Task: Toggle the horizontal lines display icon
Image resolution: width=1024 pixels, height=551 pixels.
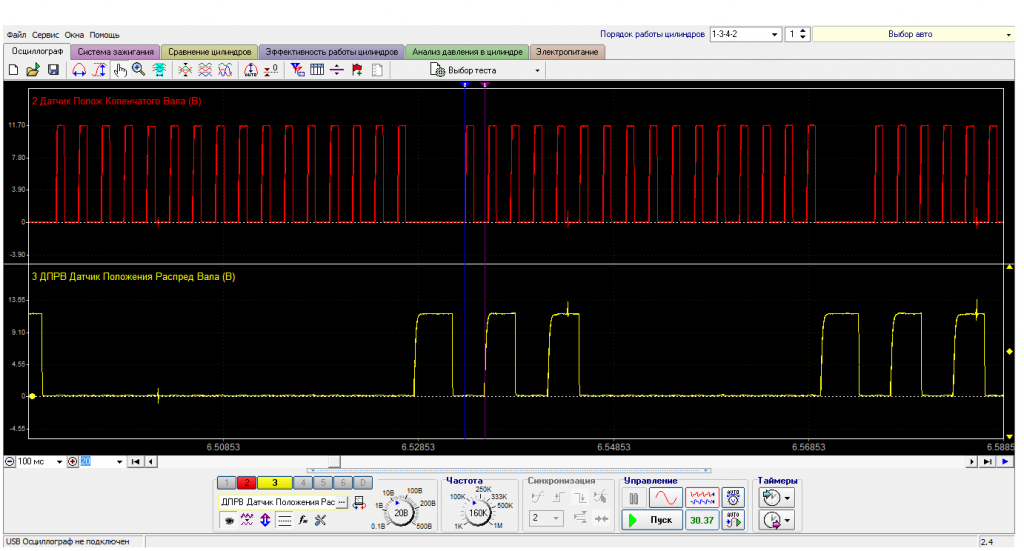Action: [284, 520]
